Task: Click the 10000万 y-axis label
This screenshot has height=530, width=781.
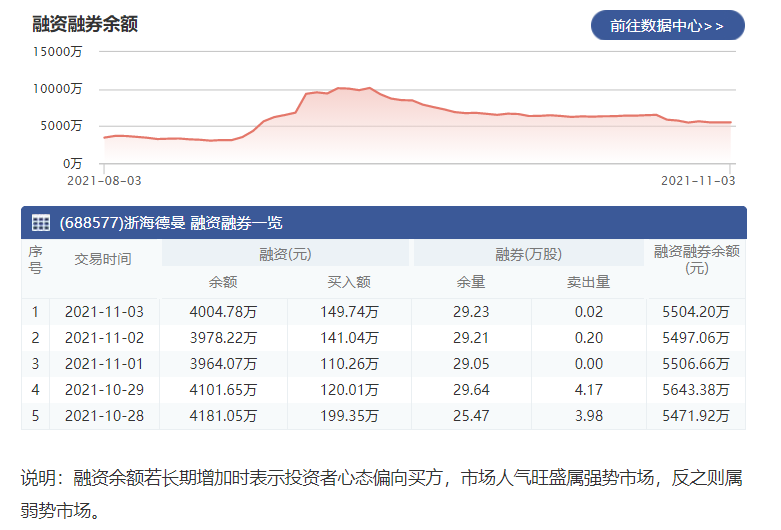Action: coord(57,89)
